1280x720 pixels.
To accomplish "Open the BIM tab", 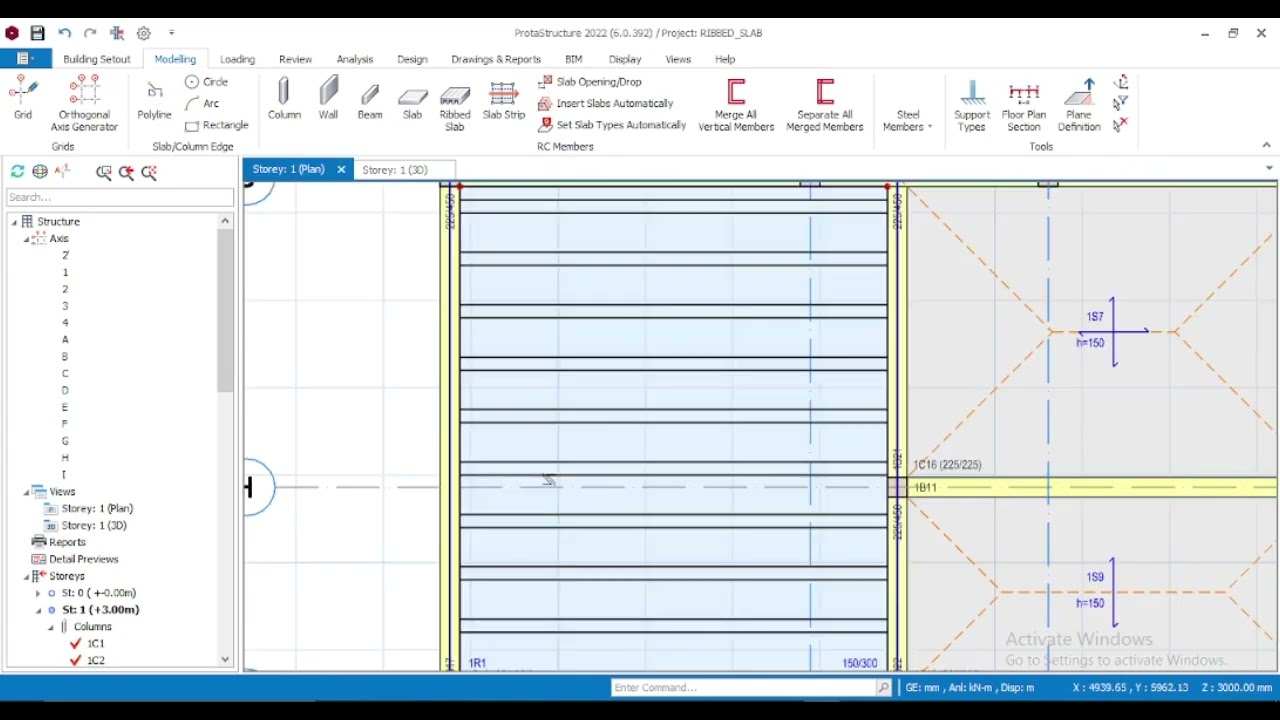I will click(573, 59).
